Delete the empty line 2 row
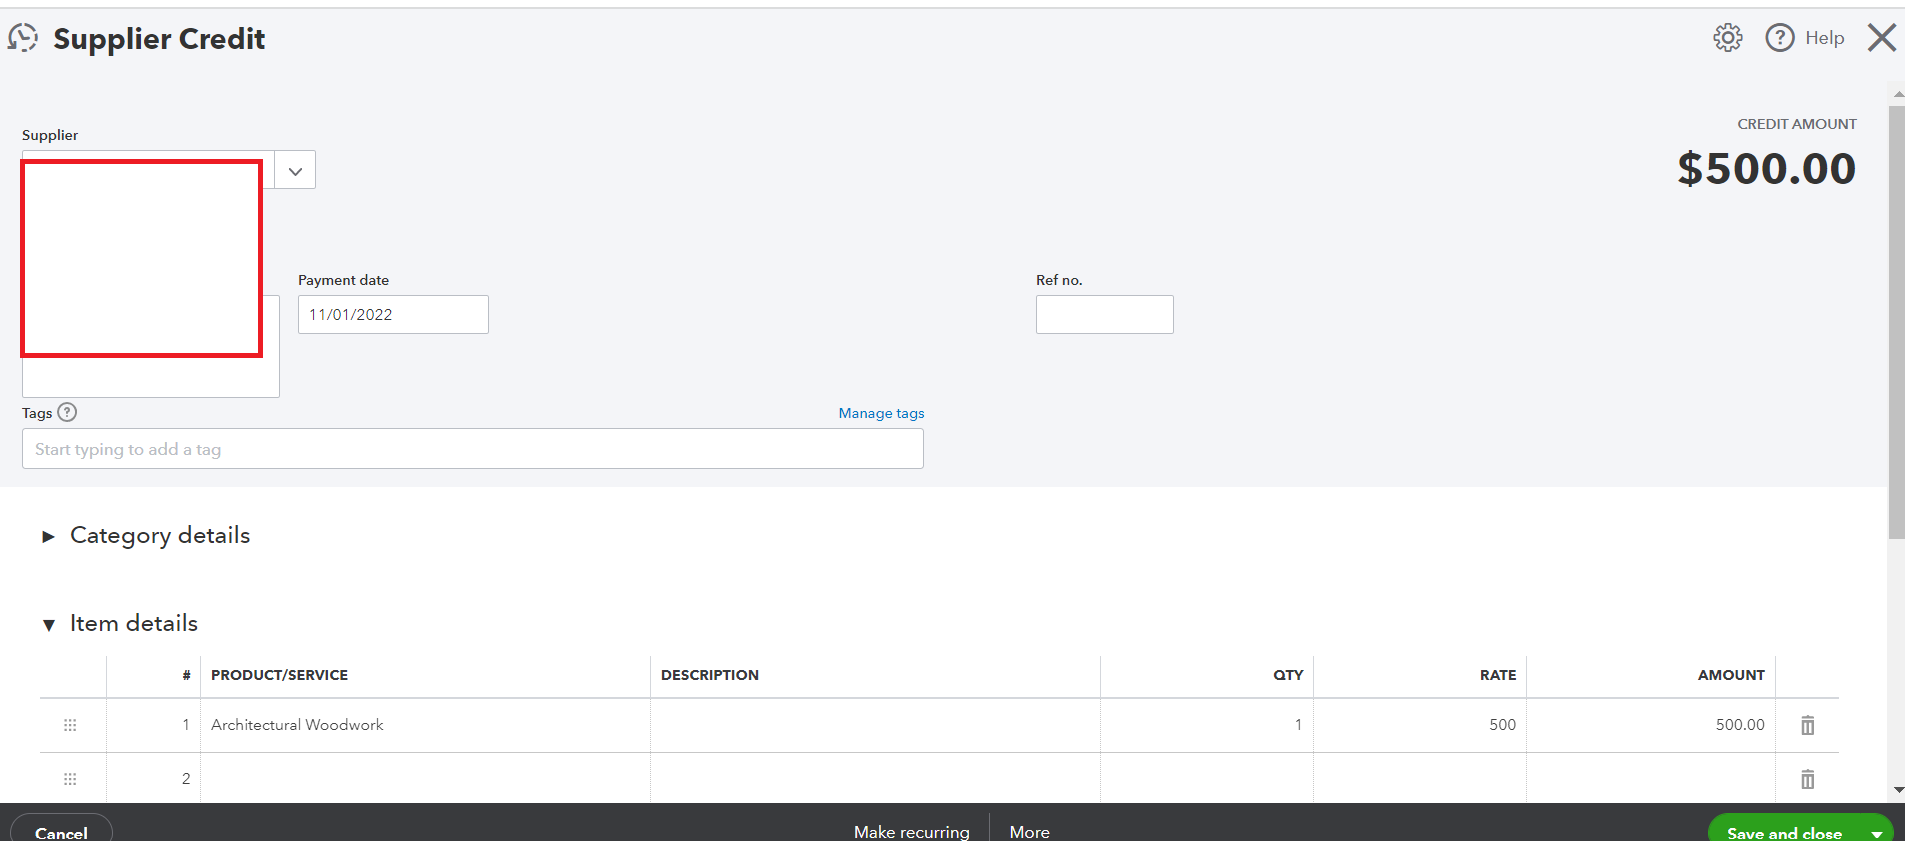This screenshot has height=841, width=1905. [x=1807, y=779]
